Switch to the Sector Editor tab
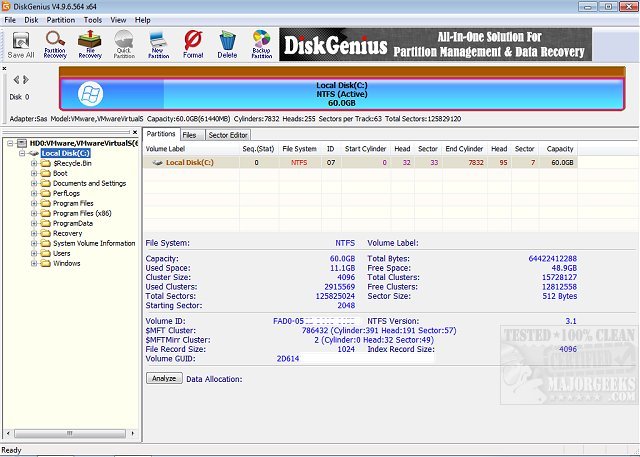This screenshot has width=640, height=457. pyautogui.click(x=228, y=134)
